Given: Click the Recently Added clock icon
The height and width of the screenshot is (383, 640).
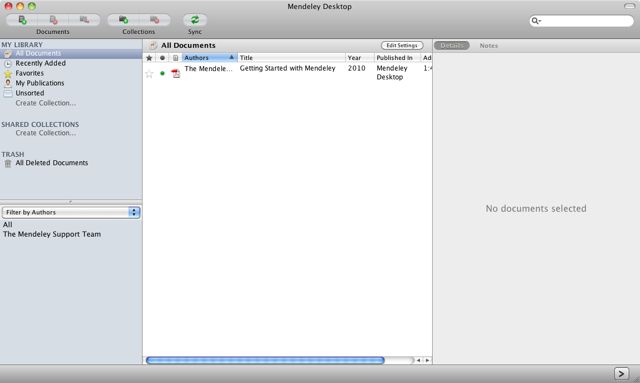Looking at the screenshot, I should (x=8, y=64).
